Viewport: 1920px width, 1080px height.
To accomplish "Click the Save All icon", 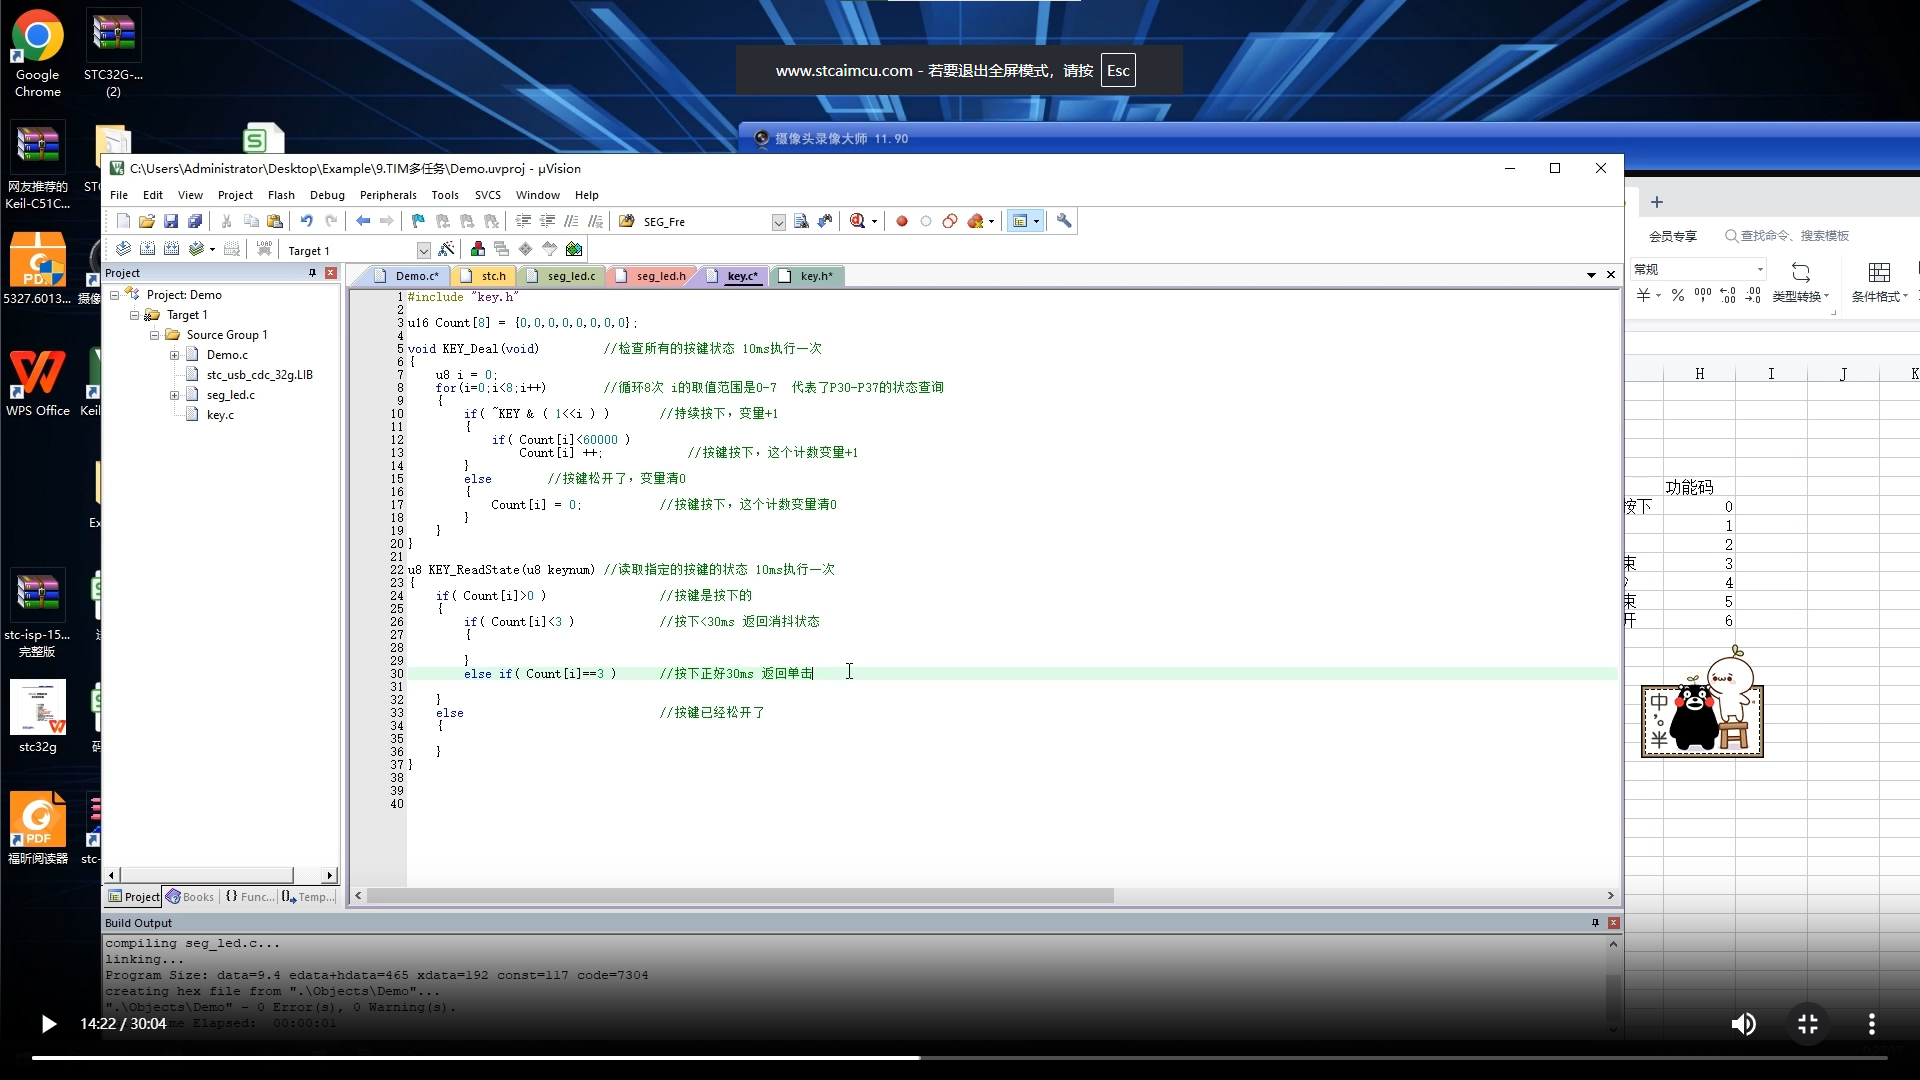I will 195,221.
